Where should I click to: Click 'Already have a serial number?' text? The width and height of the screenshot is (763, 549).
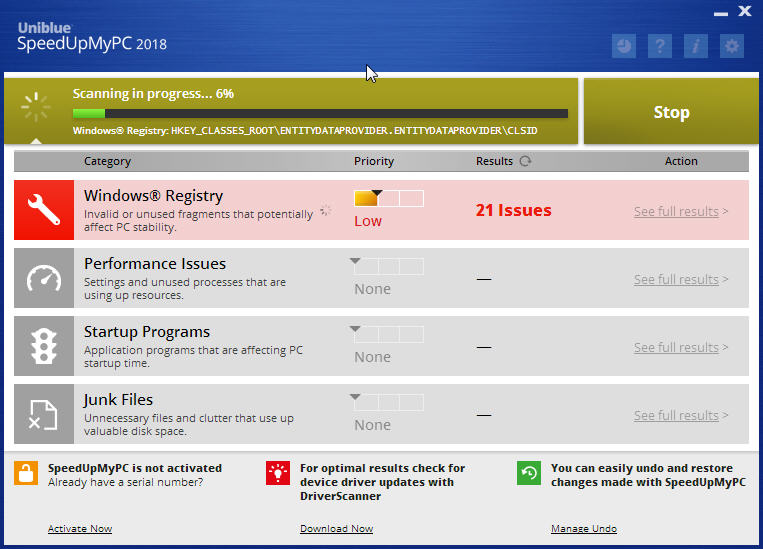(126, 482)
